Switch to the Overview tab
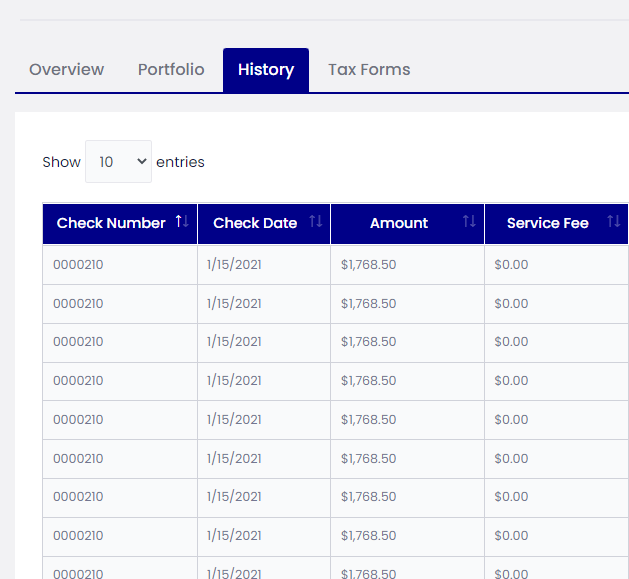 pos(66,70)
